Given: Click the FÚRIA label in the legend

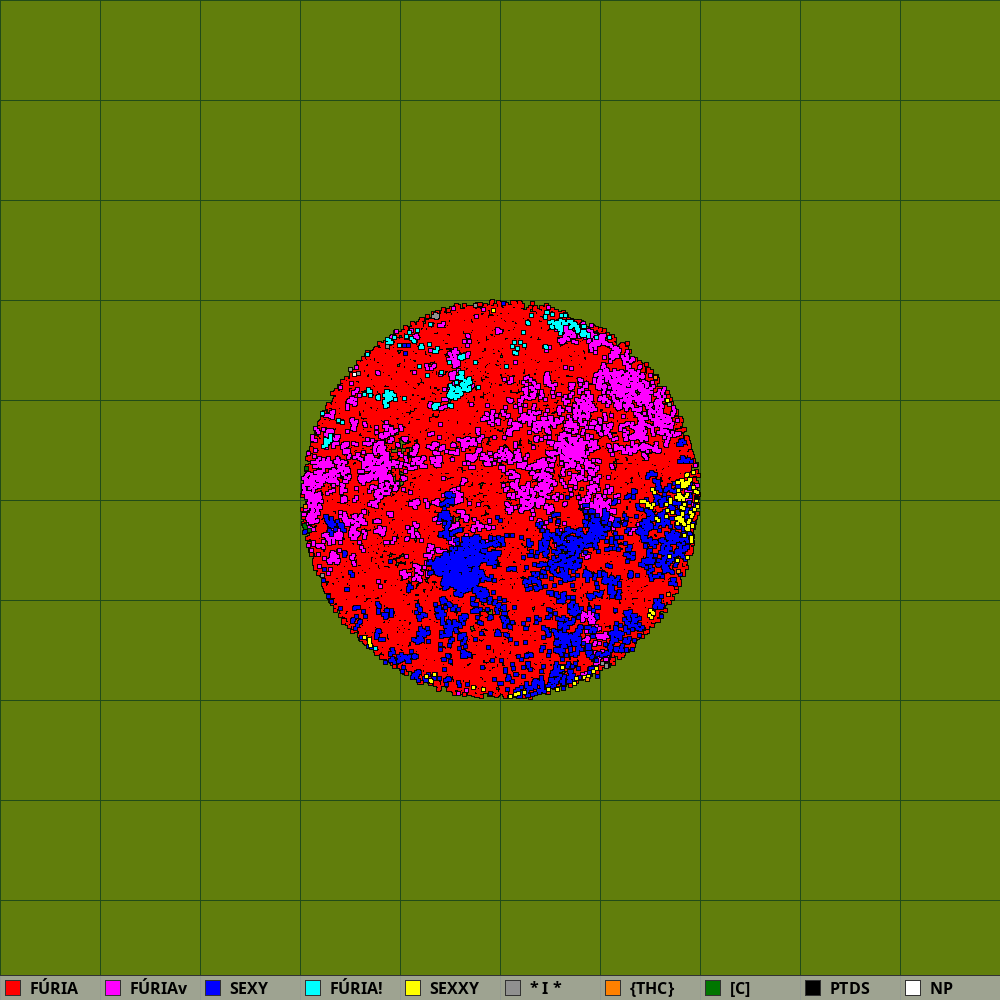Looking at the screenshot, I should pyautogui.click(x=54, y=988).
